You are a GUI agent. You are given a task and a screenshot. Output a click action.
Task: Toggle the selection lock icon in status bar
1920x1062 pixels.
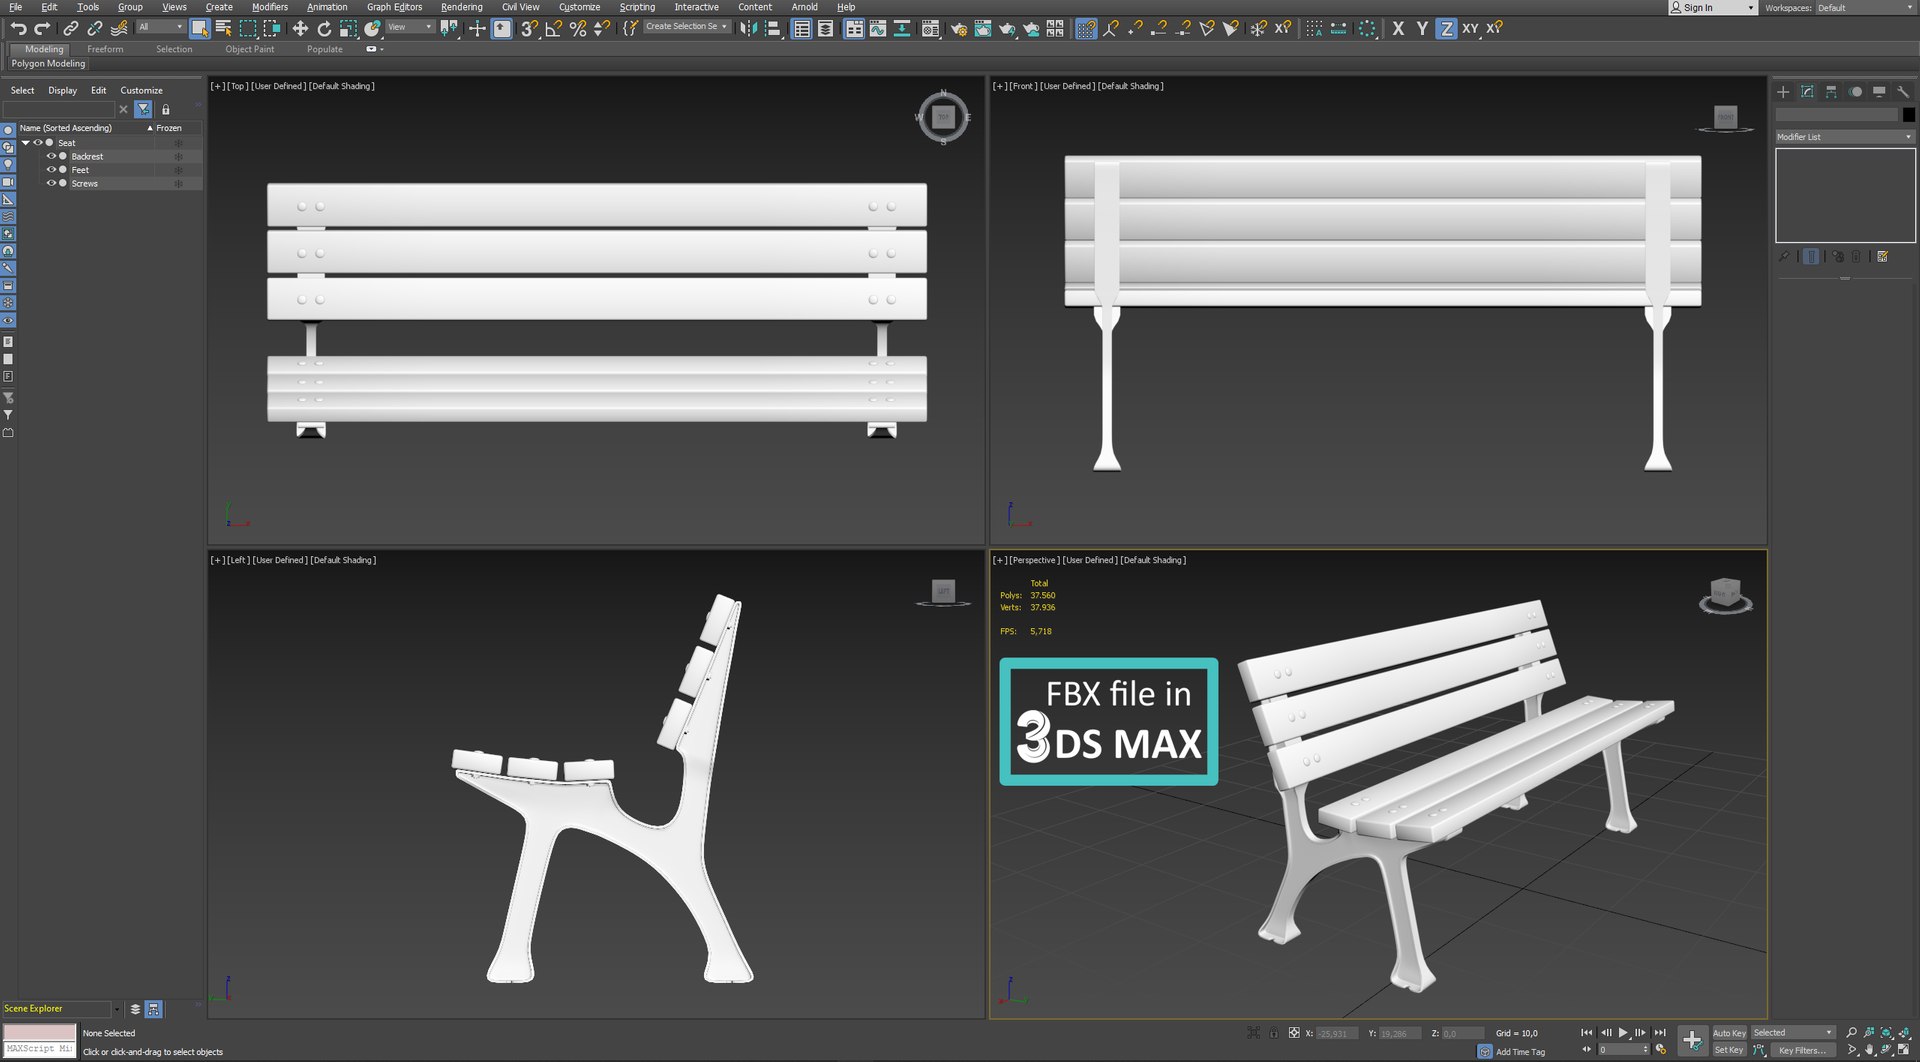(x=1273, y=1033)
